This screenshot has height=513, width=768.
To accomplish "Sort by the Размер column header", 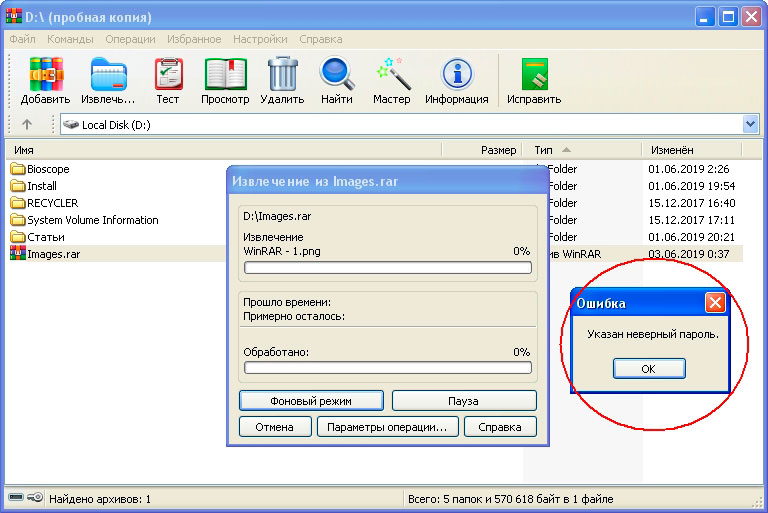I will click(481, 150).
